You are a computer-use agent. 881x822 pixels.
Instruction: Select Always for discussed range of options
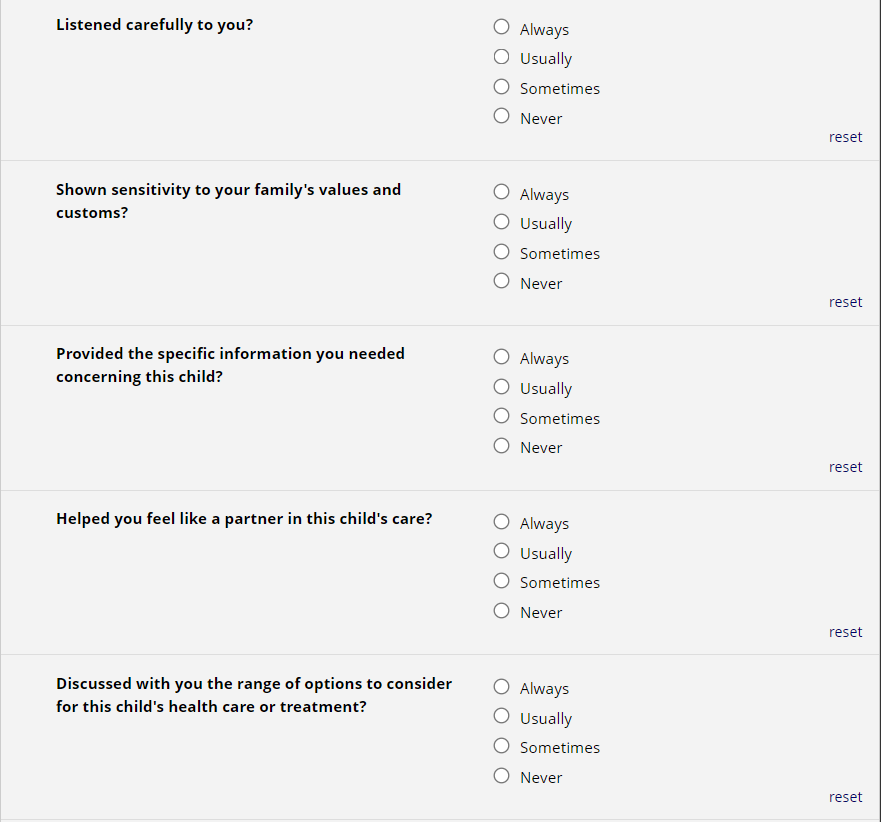pos(502,687)
